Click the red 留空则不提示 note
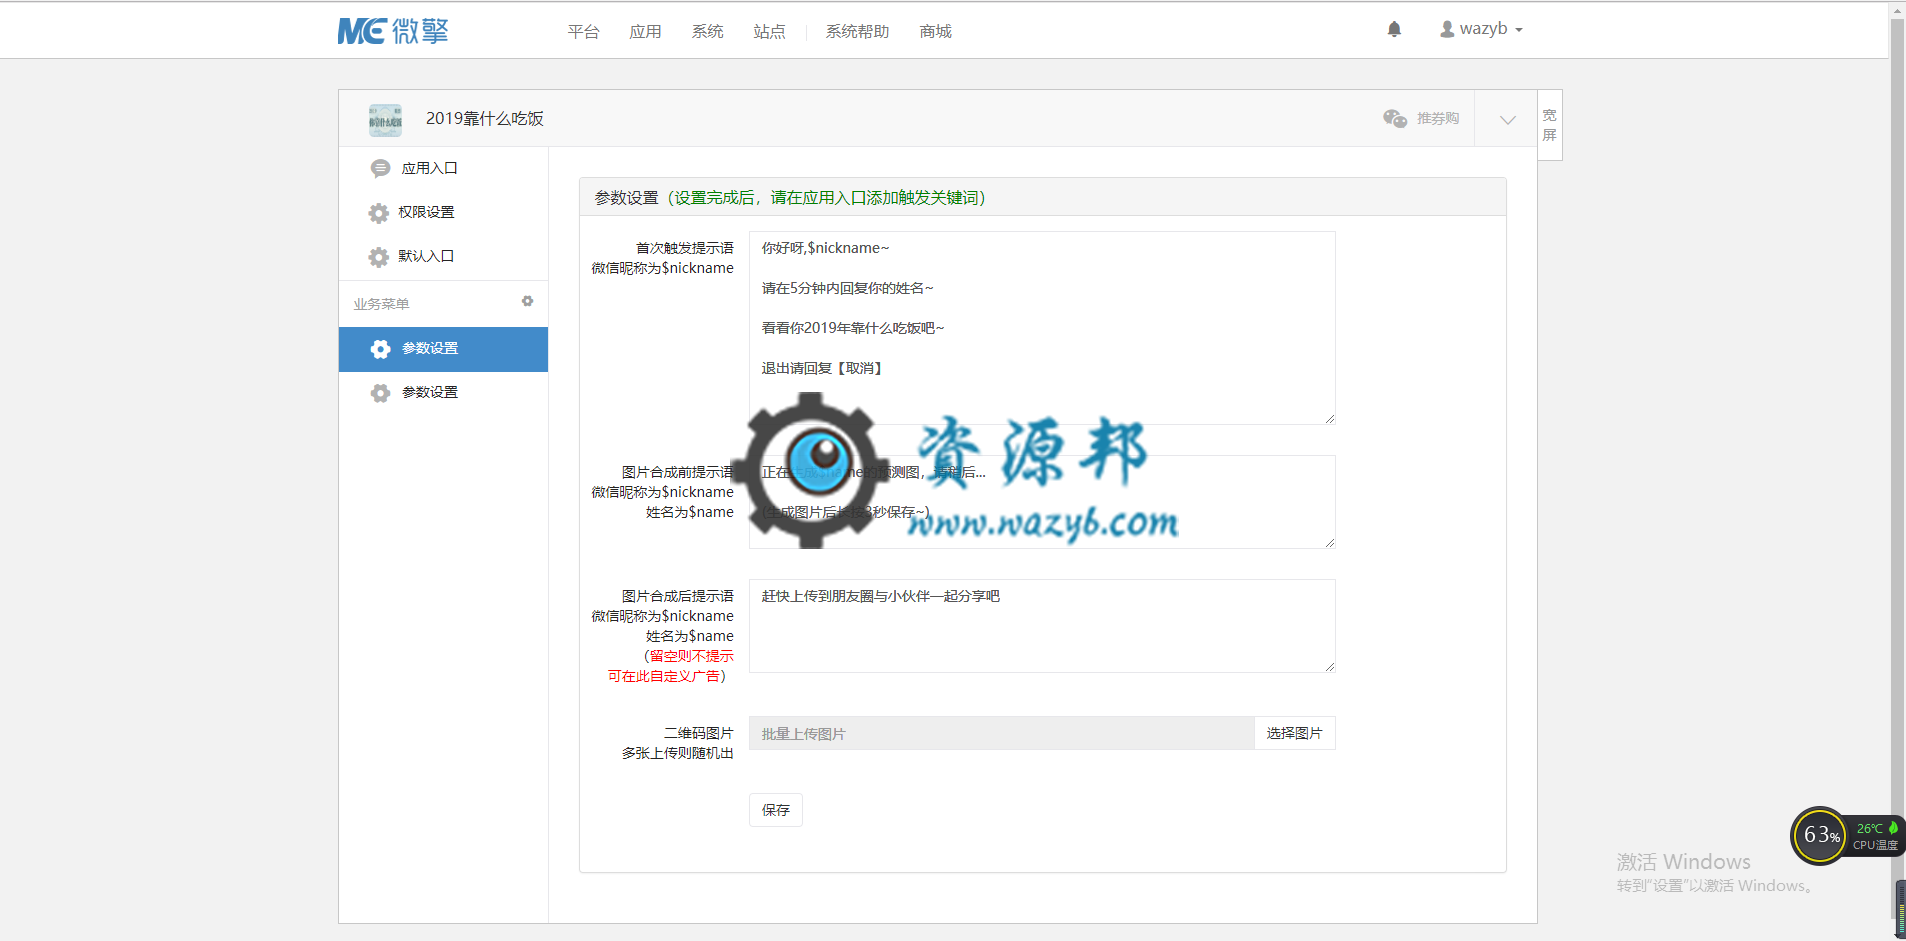 click(x=689, y=656)
